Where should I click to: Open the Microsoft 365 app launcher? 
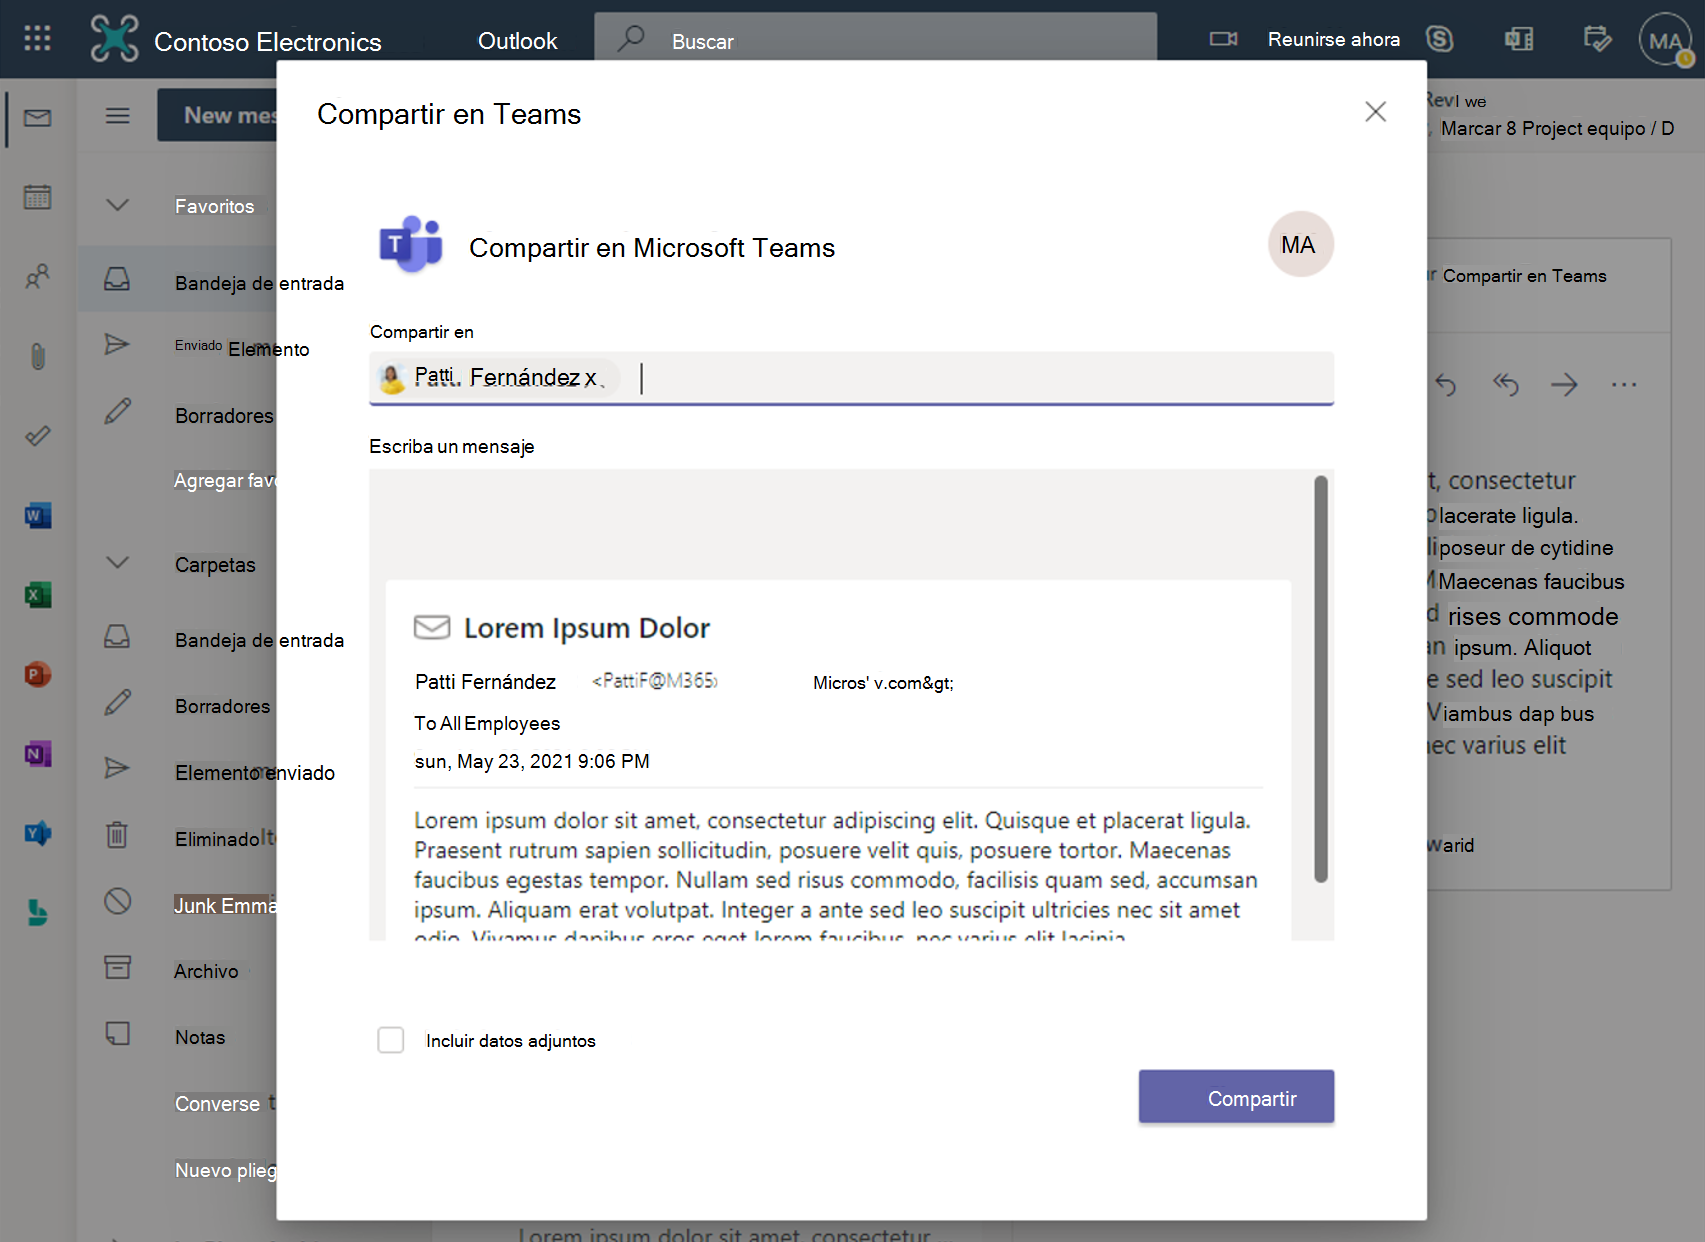point(37,39)
